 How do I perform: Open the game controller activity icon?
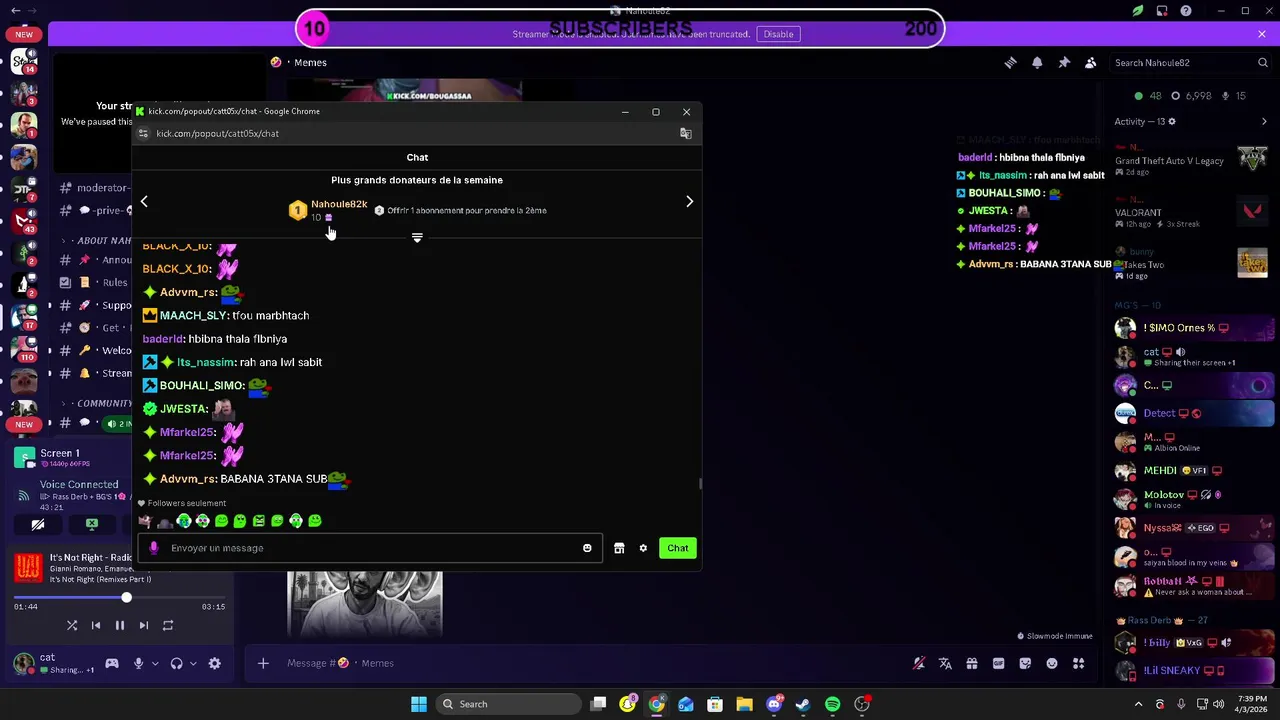coord(112,663)
